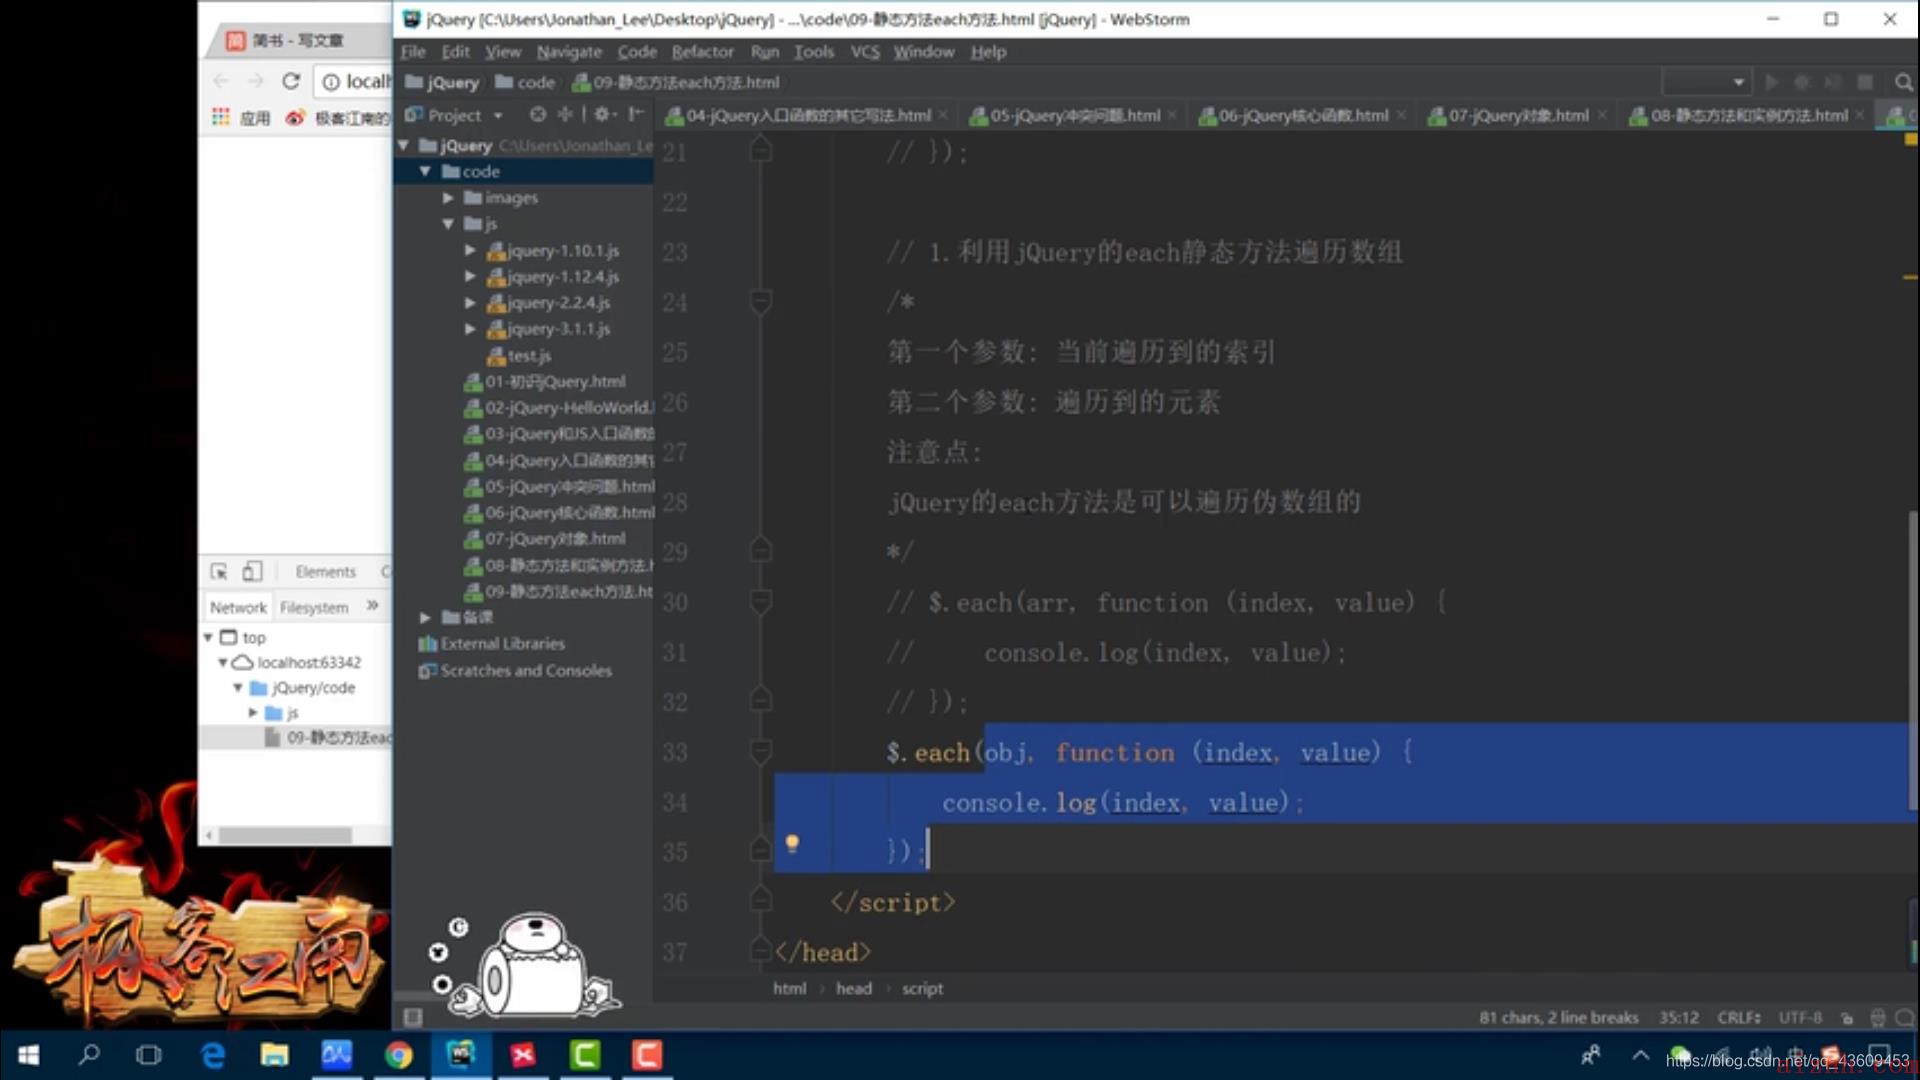Viewport: 1920px width, 1080px height.
Task: Open the Navigate menu
Action: click(x=569, y=52)
